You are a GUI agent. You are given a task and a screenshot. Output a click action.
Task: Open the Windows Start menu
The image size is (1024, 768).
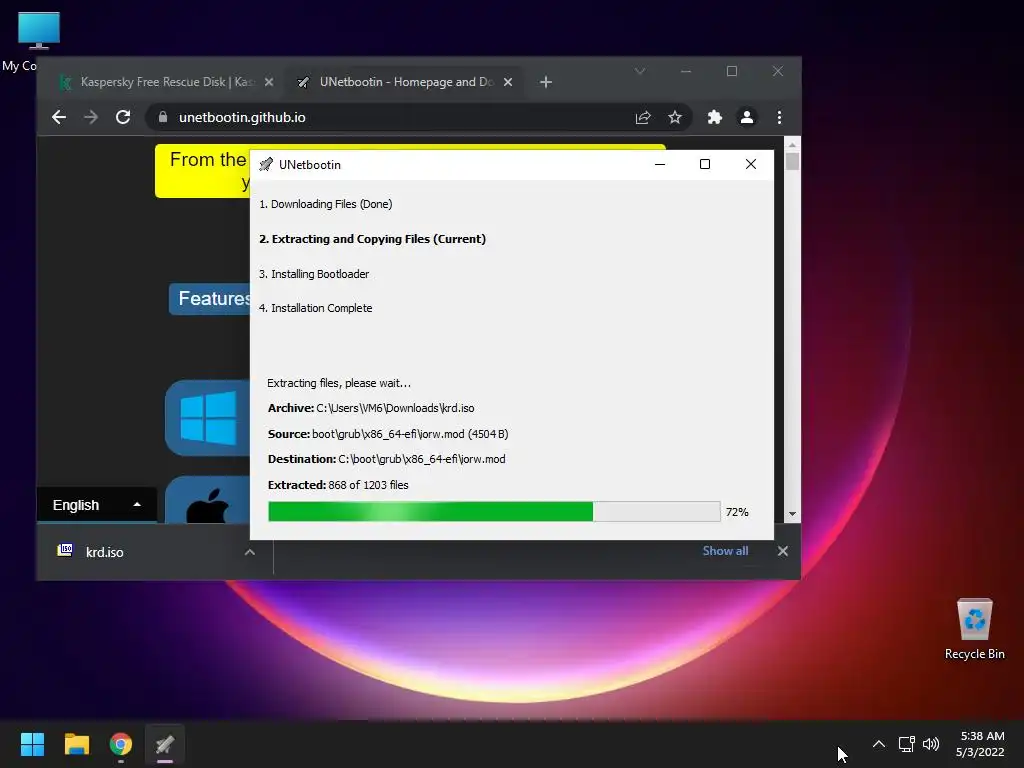(32, 744)
